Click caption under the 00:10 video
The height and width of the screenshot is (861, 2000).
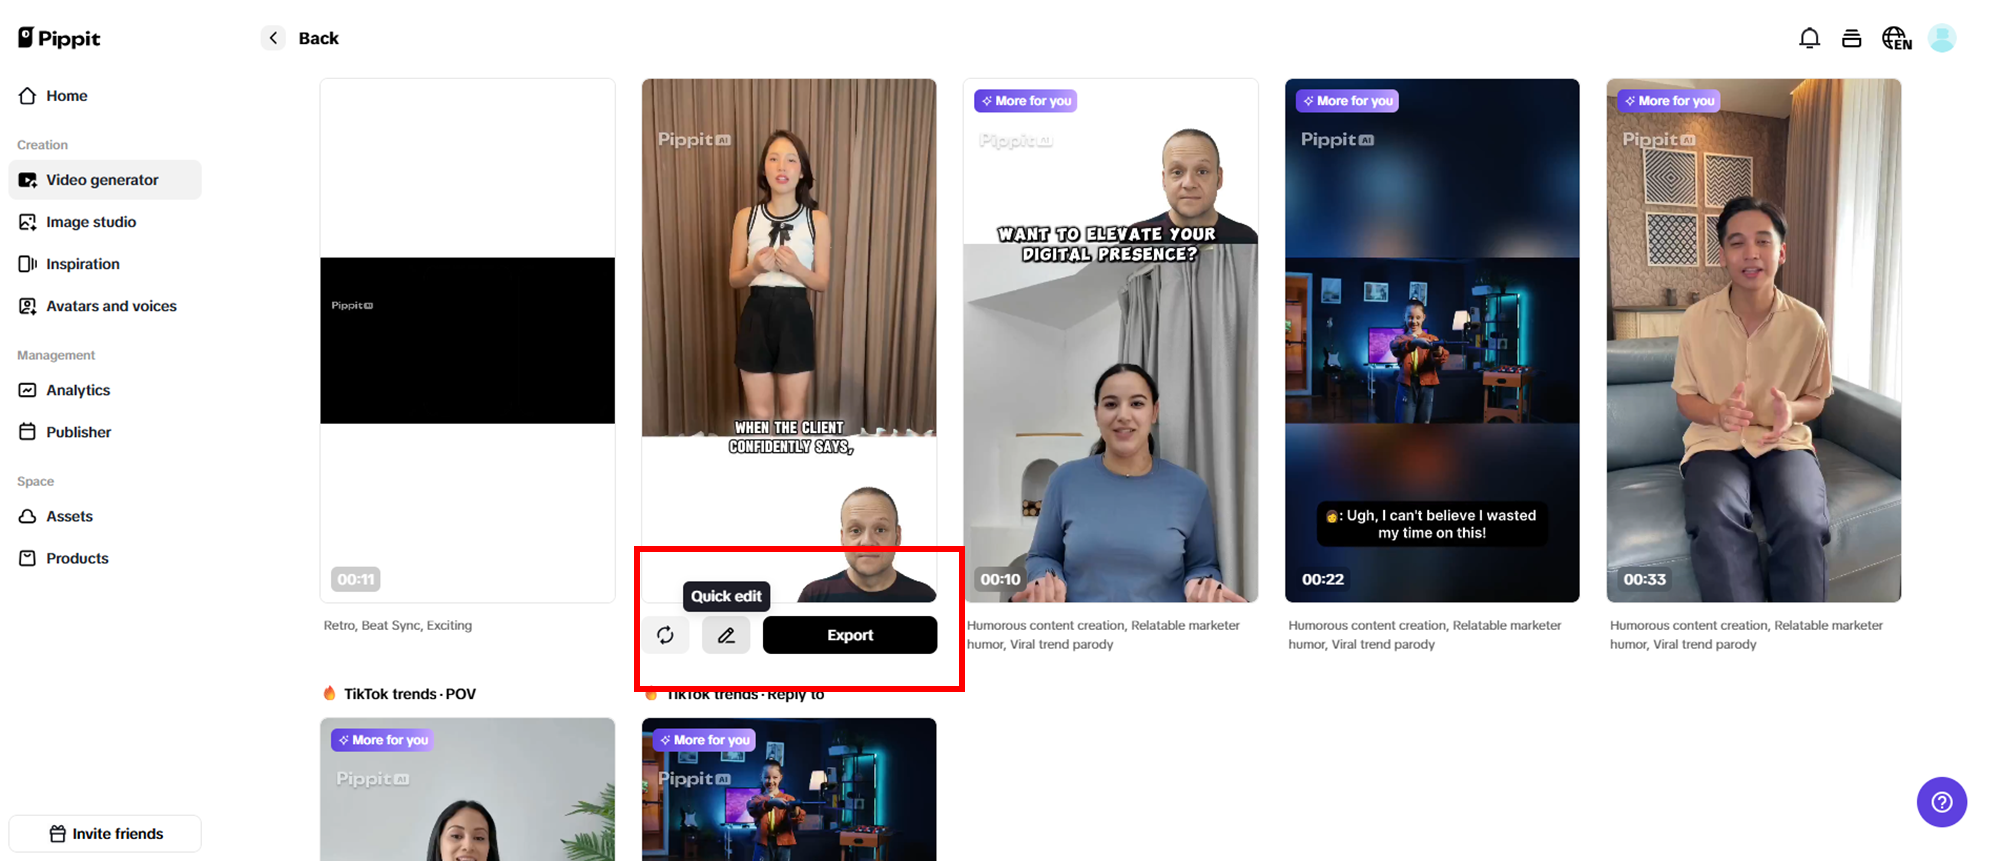tap(1103, 635)
